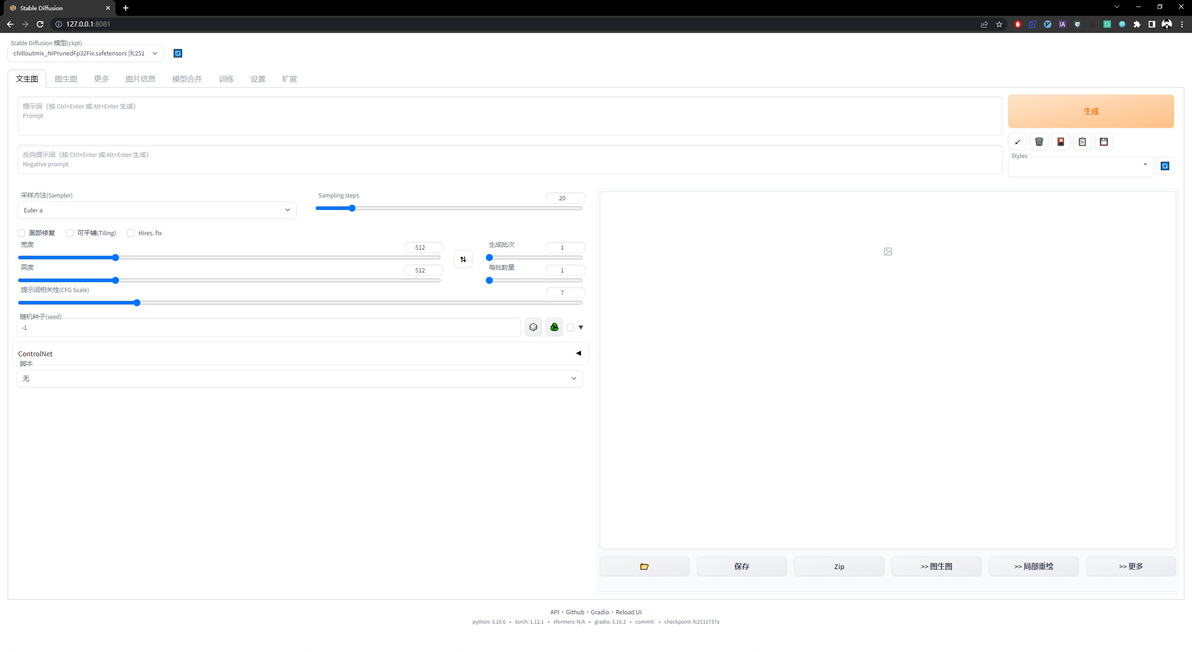Share this page from address bar
1192x652 pixels.
pyautogui.click(x=984, y=24)
